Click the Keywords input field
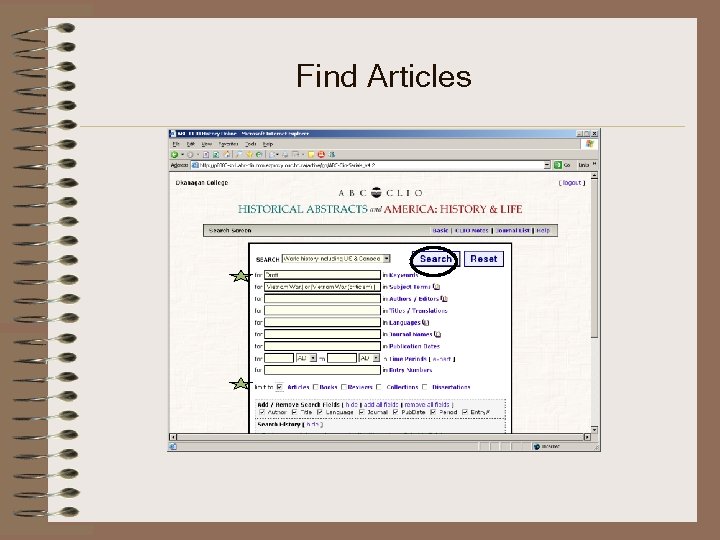 [x=322, y=275]
